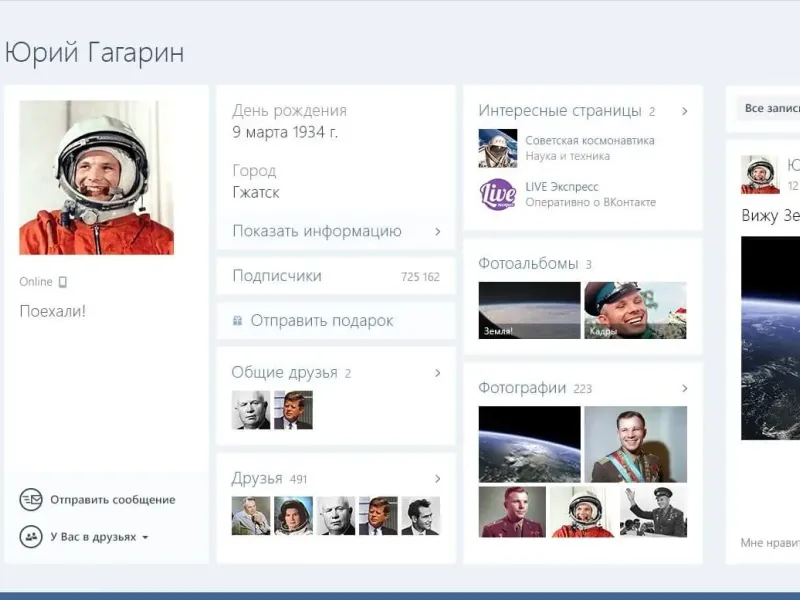Click the gift icon beside Отправить подарок

237,320
